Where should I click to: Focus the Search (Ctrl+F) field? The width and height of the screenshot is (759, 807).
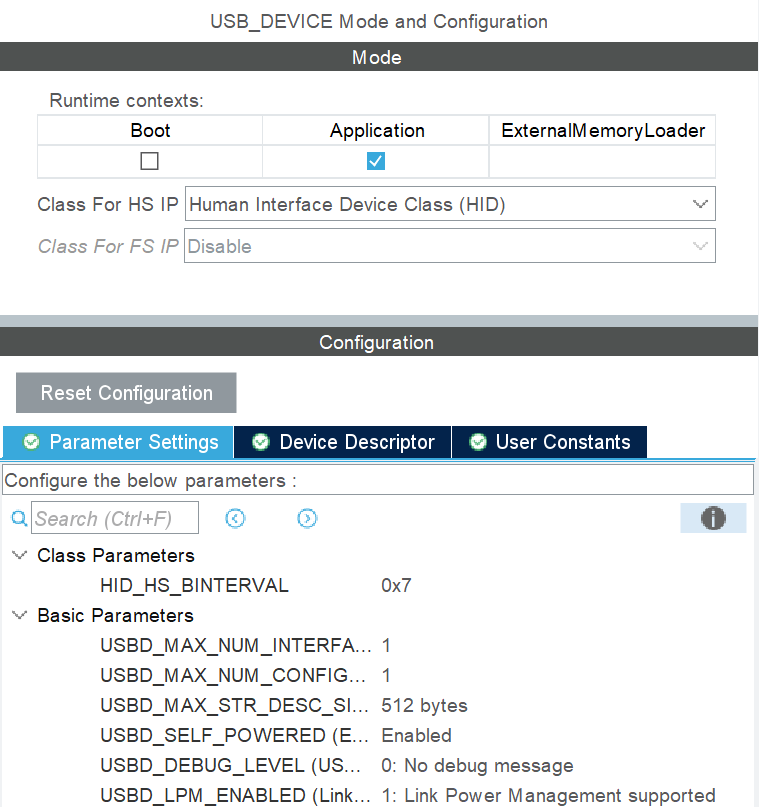[115, 518]
